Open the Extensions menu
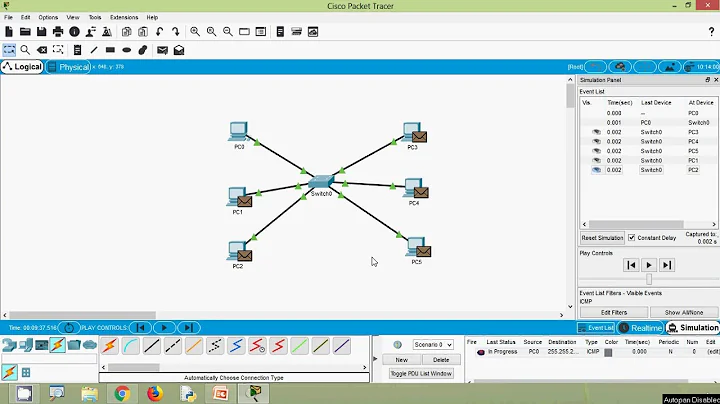The image size is (720, 404). [124, 17]
